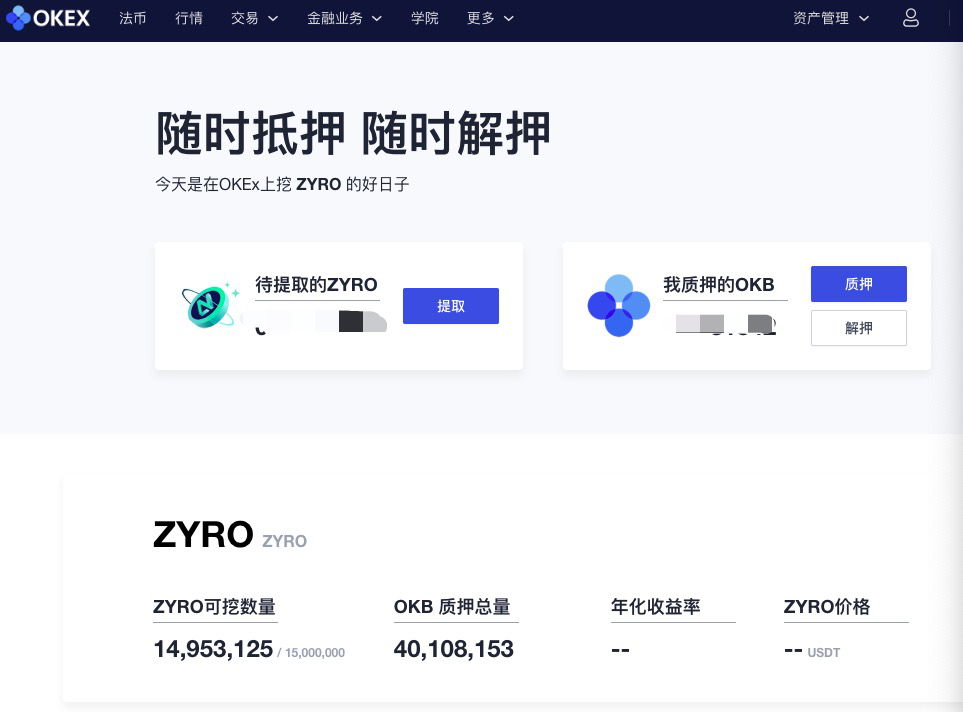Click the OKEX logo
This screenshot has width=963, height=712.
pyautogui.click(x=48, y=18)
